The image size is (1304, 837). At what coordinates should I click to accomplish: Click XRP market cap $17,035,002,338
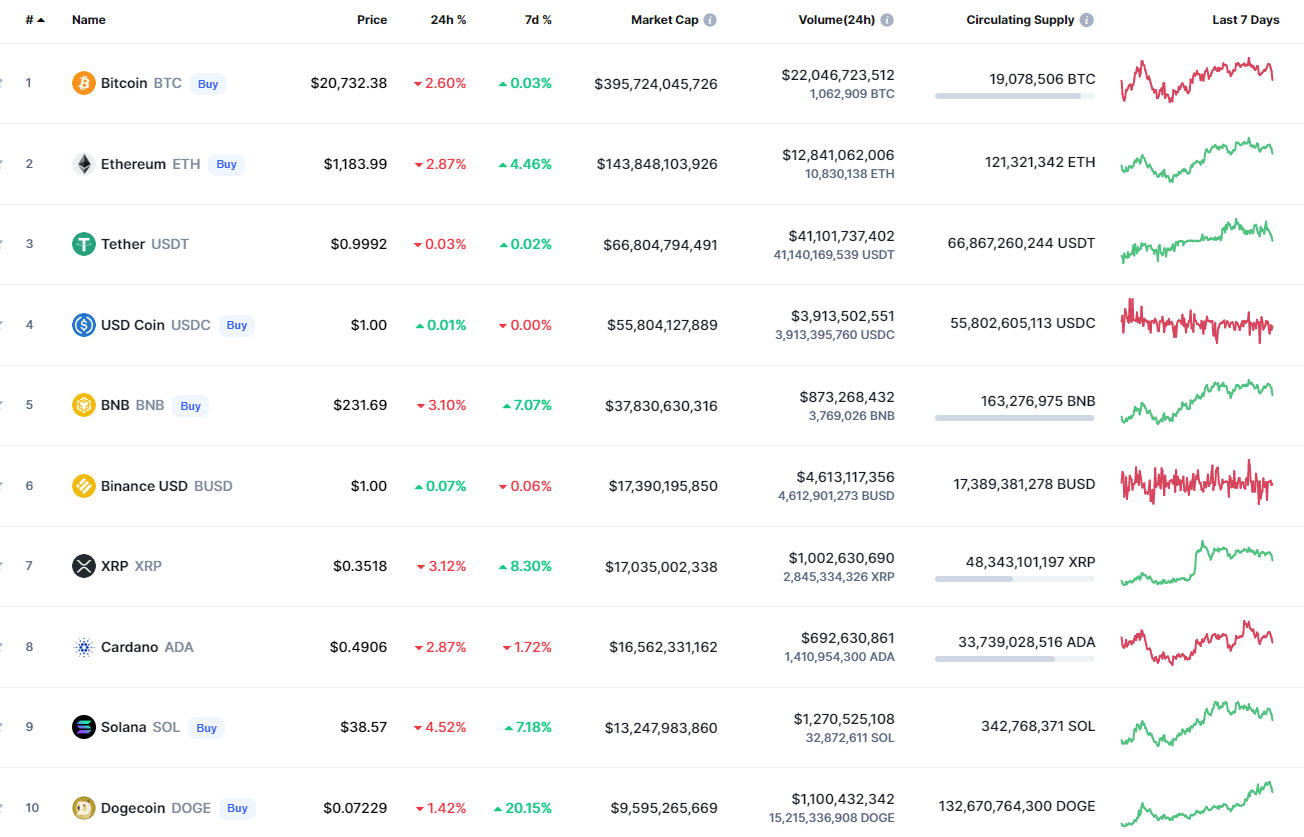(x=661, y=567)
